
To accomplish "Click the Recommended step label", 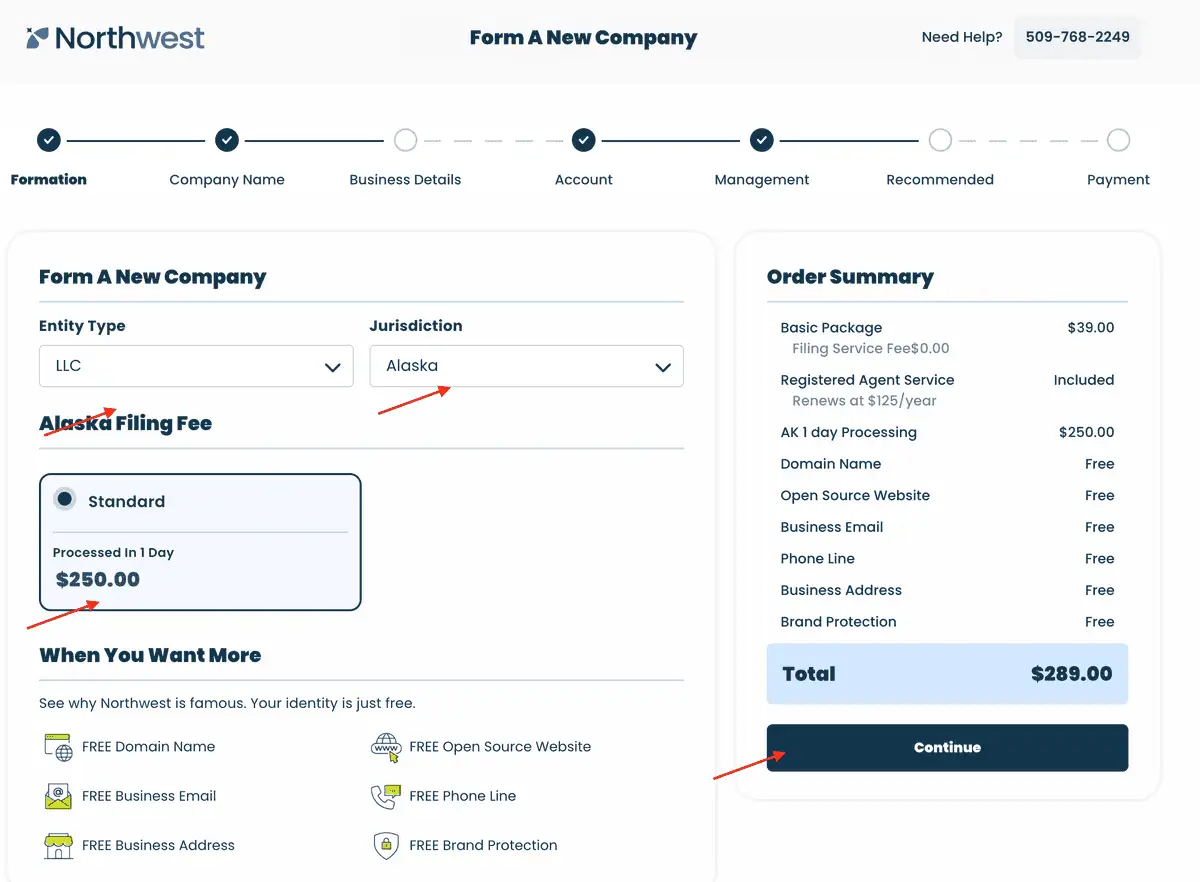I will pyautogui.click(x=940, y=180).
